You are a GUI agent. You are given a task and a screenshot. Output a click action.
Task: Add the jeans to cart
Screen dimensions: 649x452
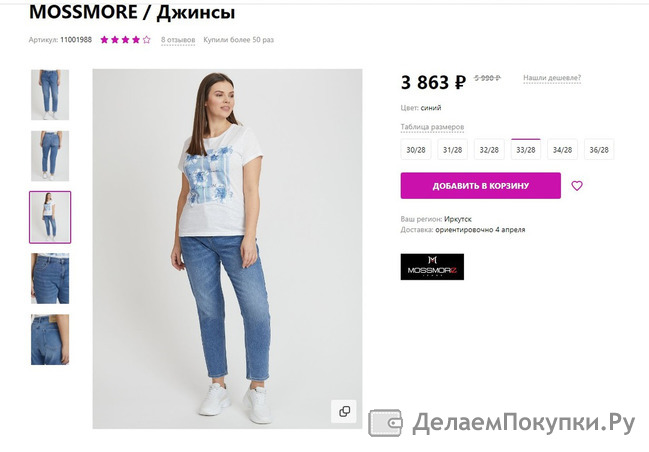pyautogui.click(x=481, y=186)
